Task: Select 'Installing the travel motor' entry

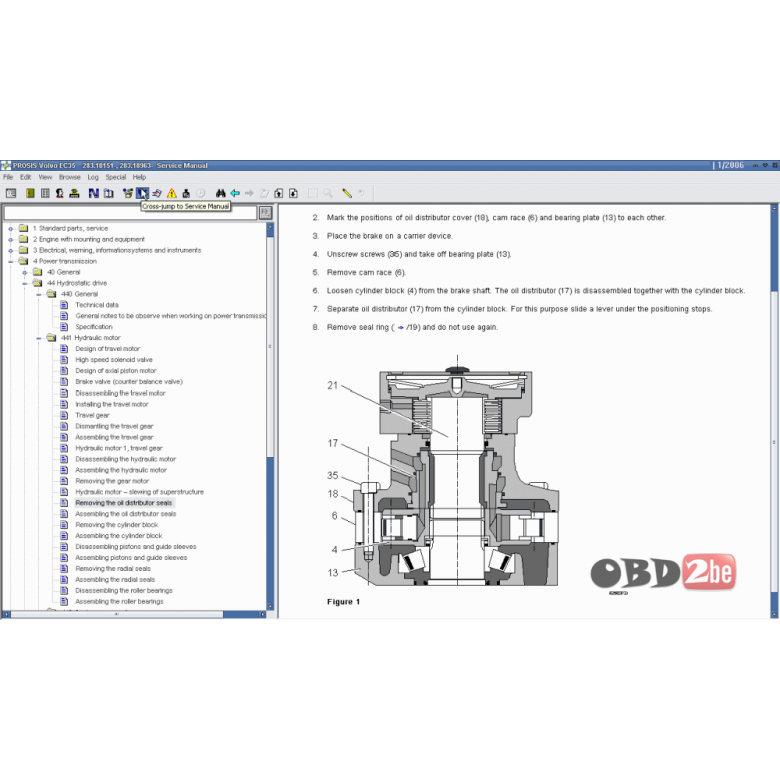Action: click(112, 404)
